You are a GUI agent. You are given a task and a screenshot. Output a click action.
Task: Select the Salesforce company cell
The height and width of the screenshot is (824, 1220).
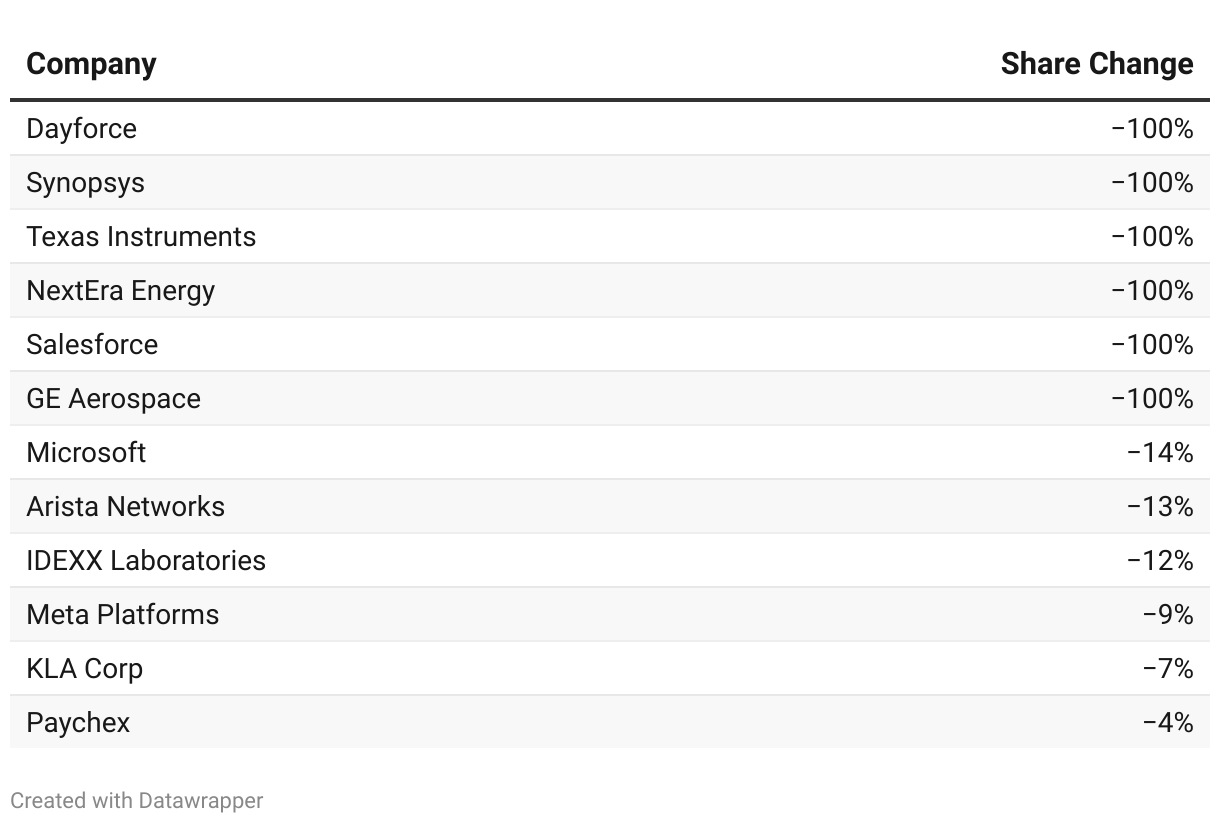point(92,345)
